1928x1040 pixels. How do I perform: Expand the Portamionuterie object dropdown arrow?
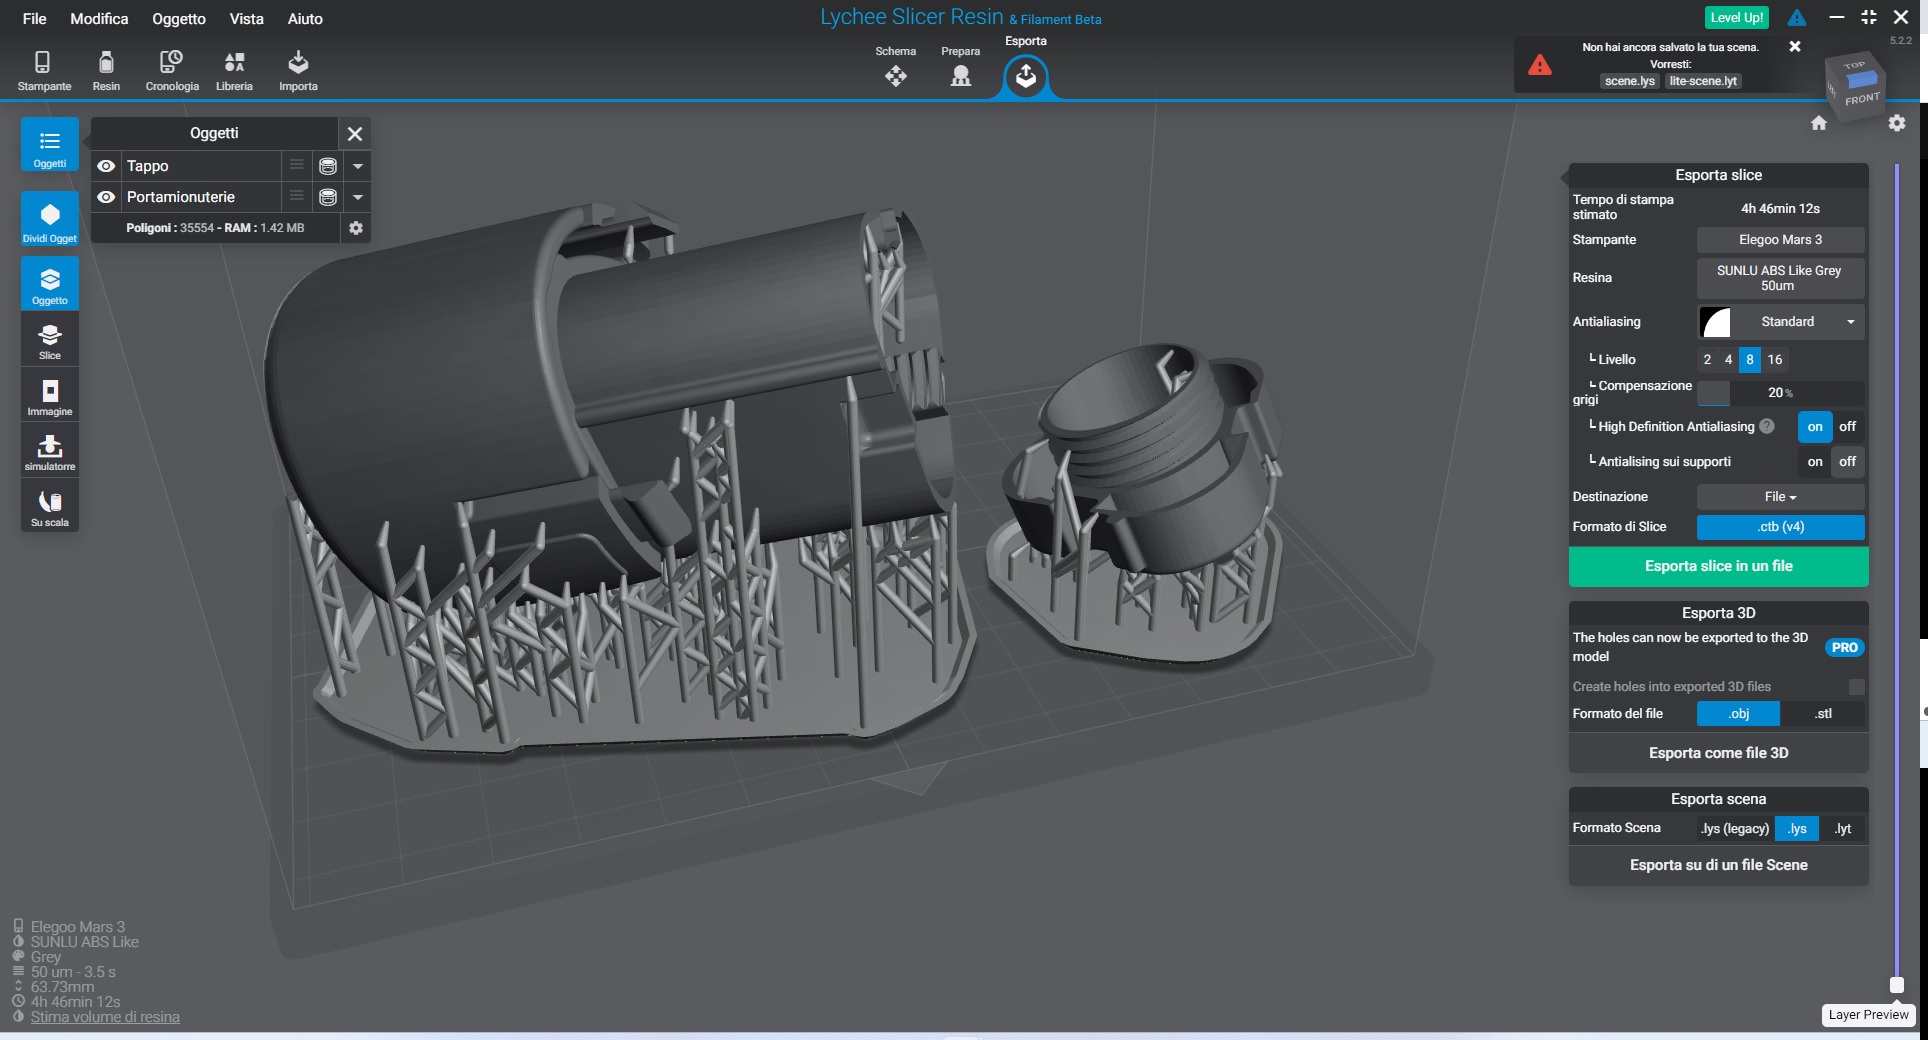(x=357, y=197)
